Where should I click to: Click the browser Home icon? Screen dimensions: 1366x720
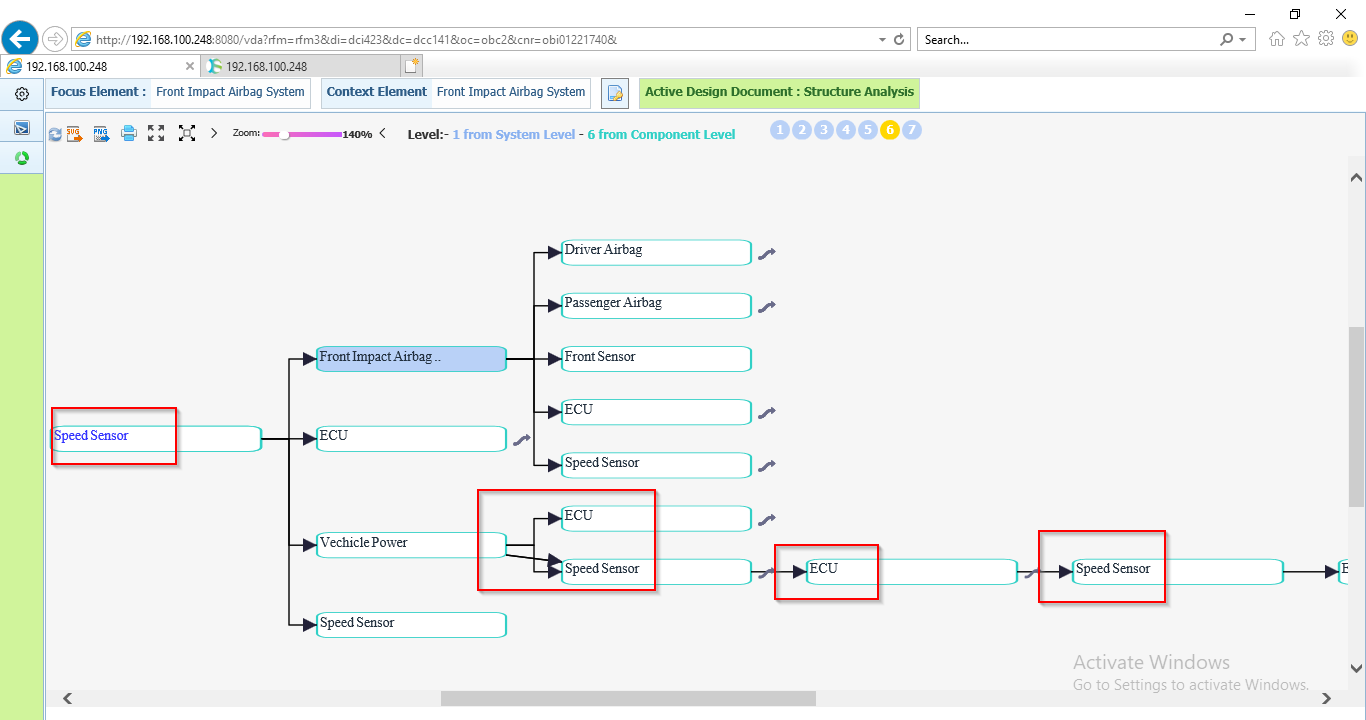coord(1277,39)
